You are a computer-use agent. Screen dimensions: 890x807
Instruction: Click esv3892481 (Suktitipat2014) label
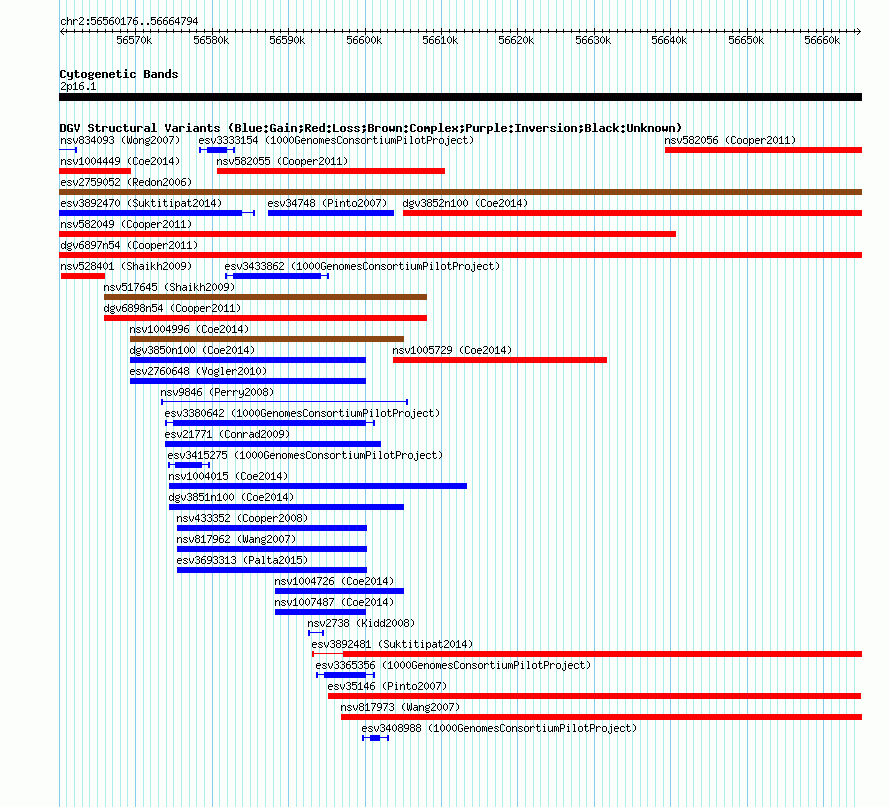coord(392,644)
